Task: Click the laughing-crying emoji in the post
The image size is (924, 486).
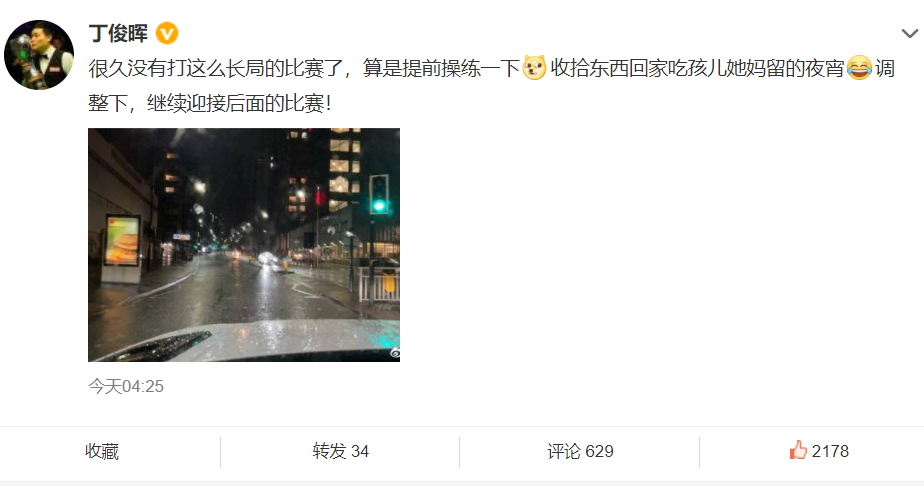Action: tap(859, 68)
